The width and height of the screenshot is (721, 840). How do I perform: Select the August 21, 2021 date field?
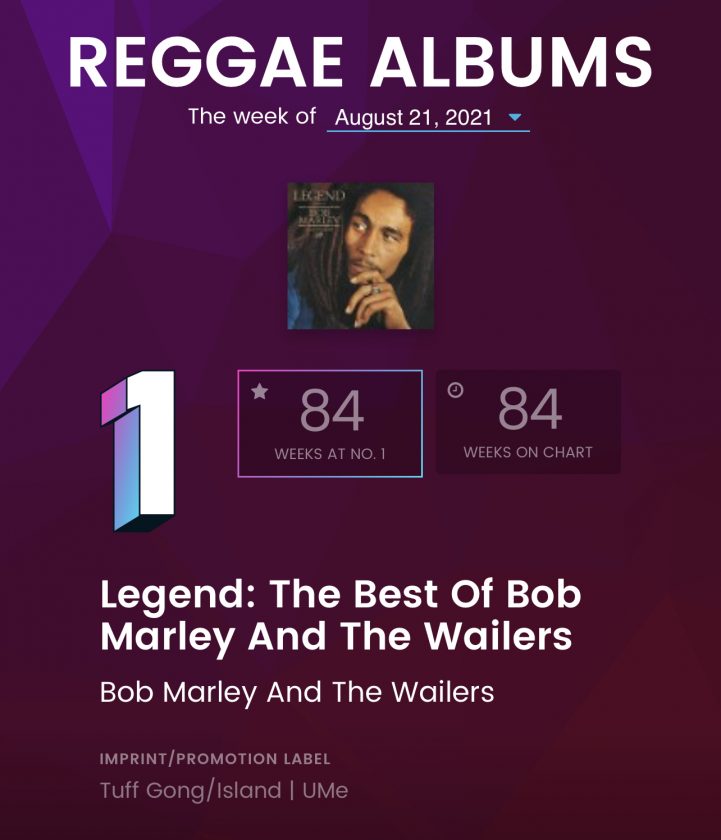coord(428,117)
